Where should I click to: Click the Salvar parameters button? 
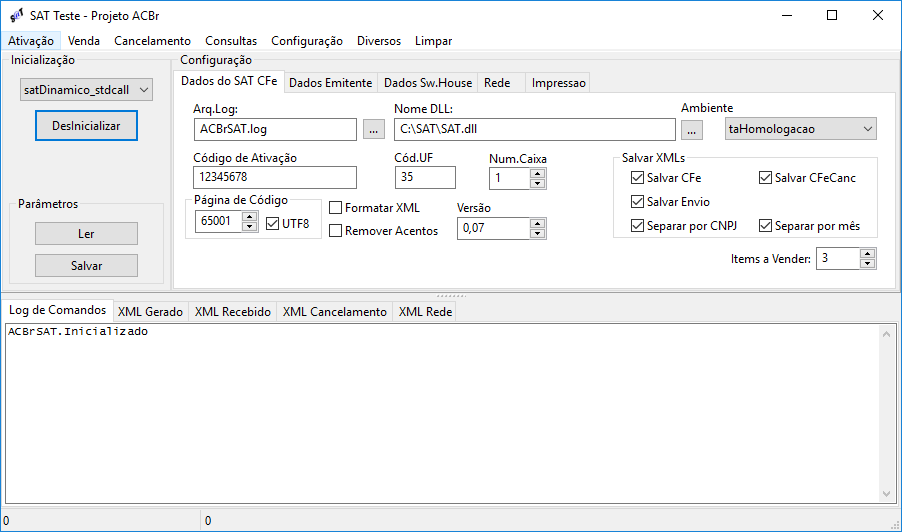(86, 266)
